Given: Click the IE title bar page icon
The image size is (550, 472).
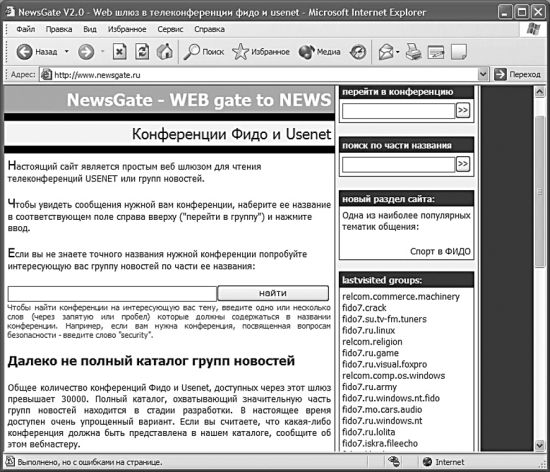Looking at the screenshot, I should pos(9,11).
